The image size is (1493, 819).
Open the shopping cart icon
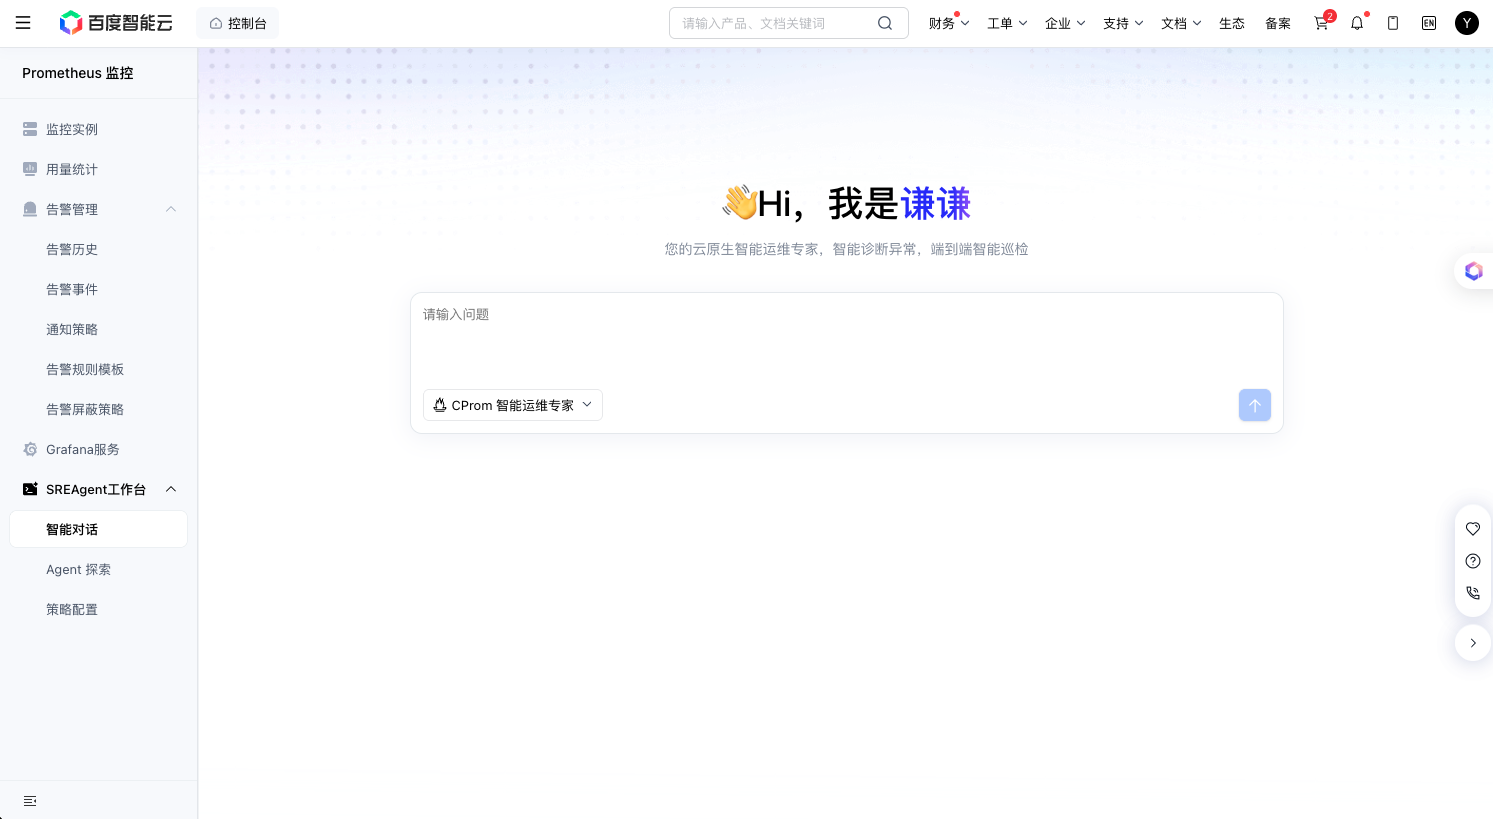(x=1322, y=23)
